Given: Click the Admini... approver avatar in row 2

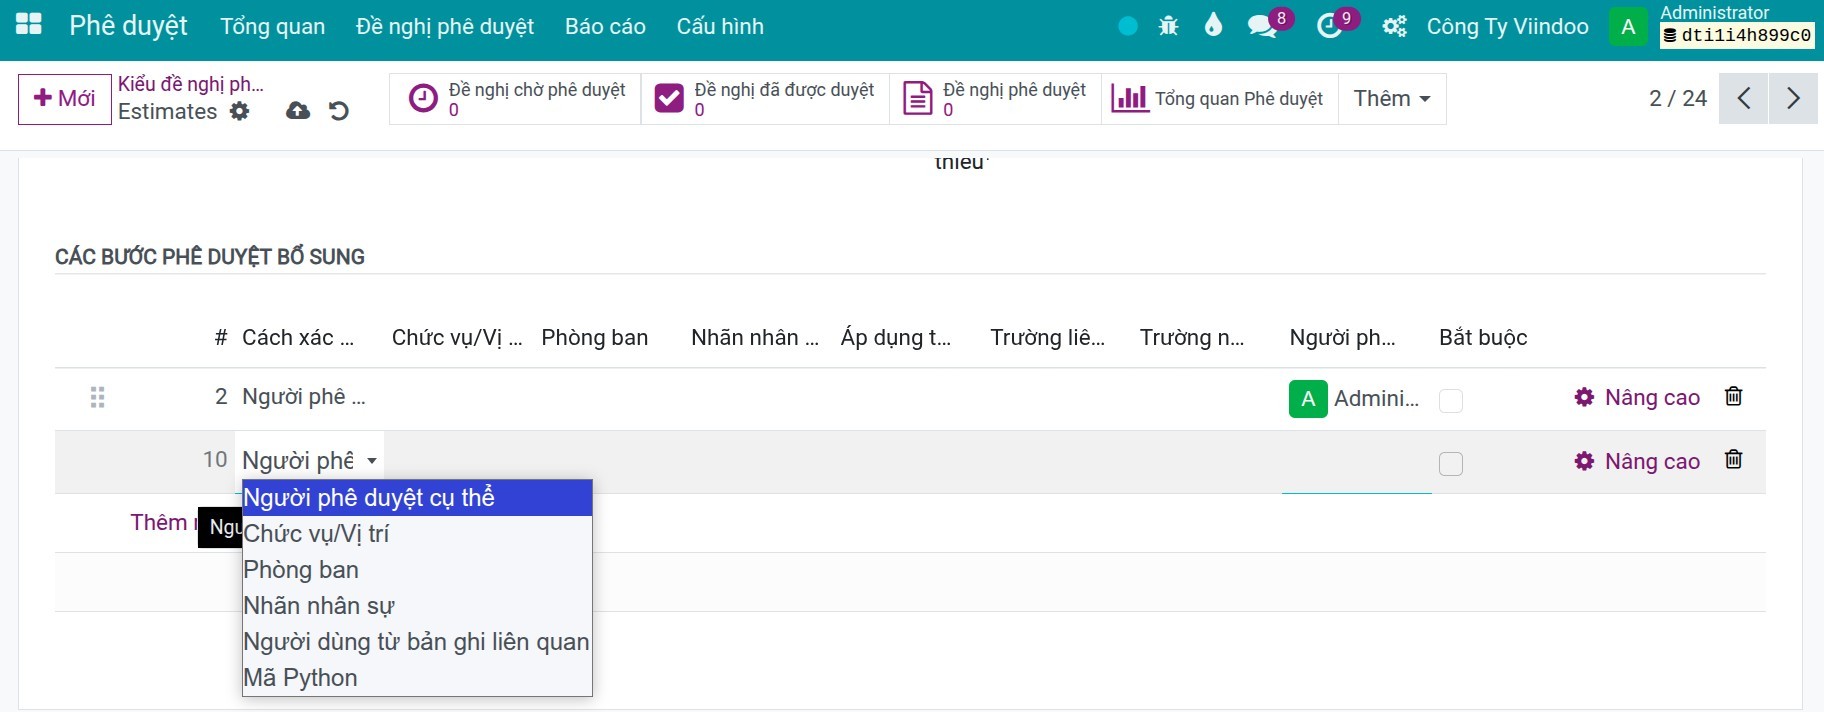Looking at the screenshot, I should [x=1308, y=399].
